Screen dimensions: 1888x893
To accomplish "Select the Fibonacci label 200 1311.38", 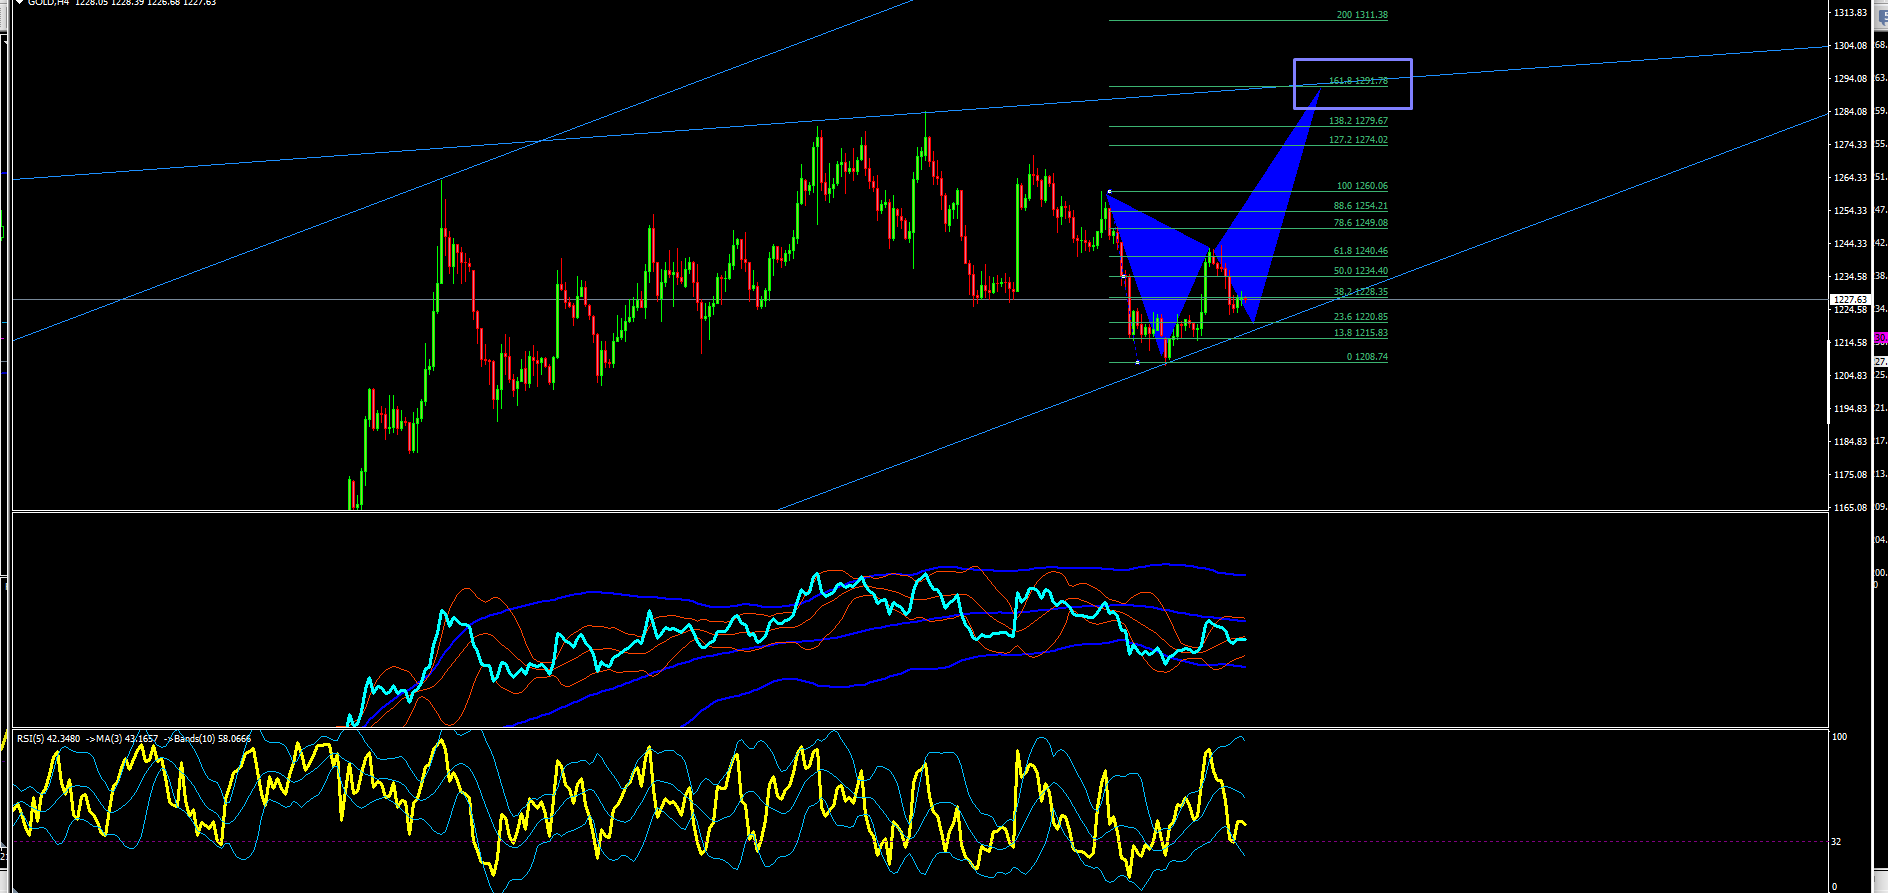I will (x=1362, y=15).
